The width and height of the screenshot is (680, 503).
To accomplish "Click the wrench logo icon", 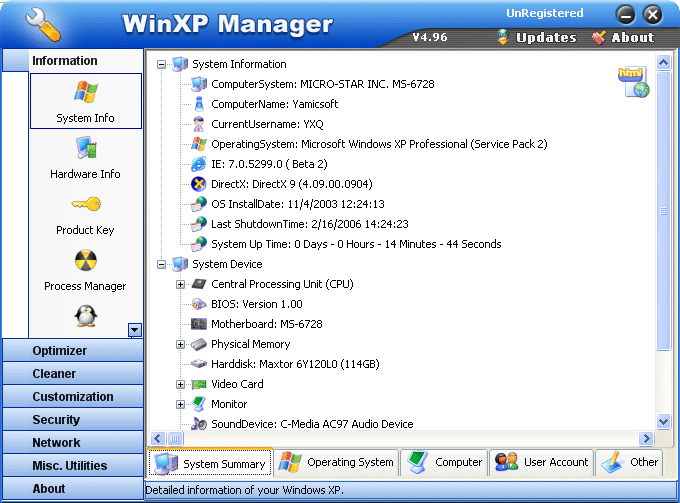I will [x=43, y=25].
